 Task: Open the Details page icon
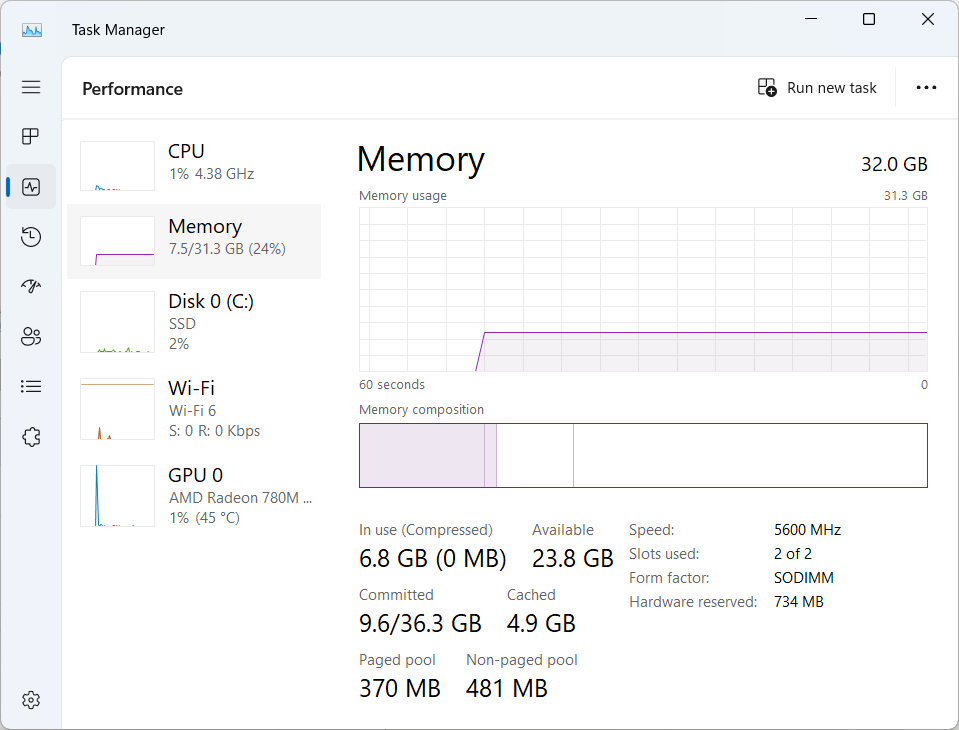coord(31,386)
